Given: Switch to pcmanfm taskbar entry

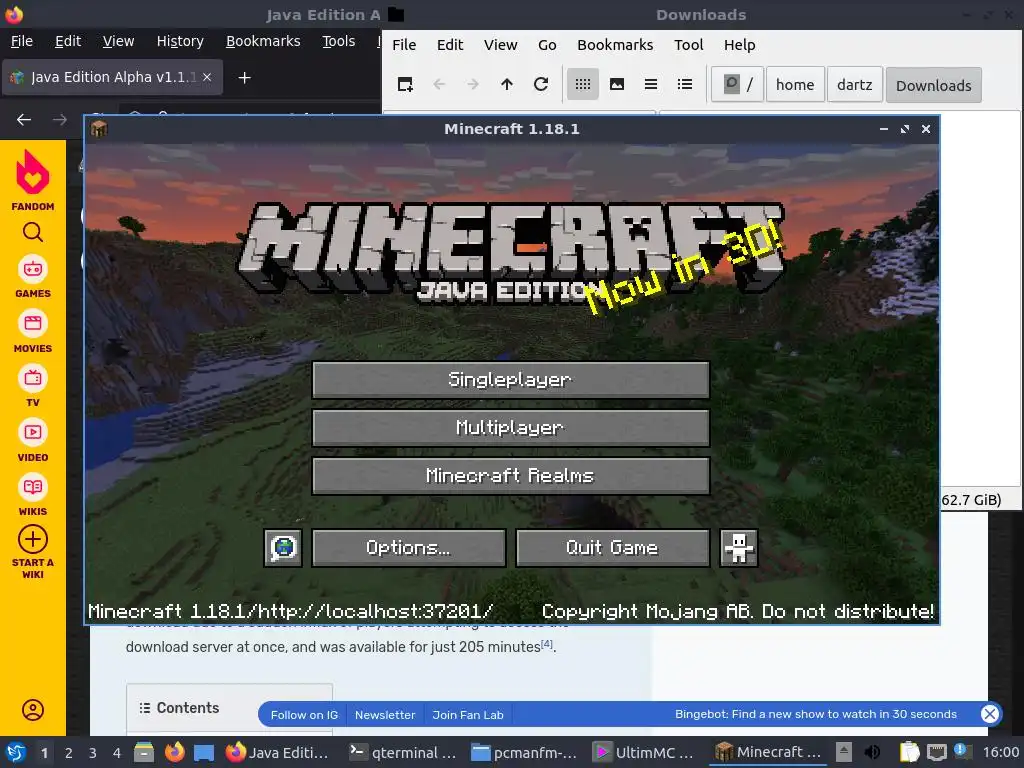Looking at the screenshot, I should (524, 752).
